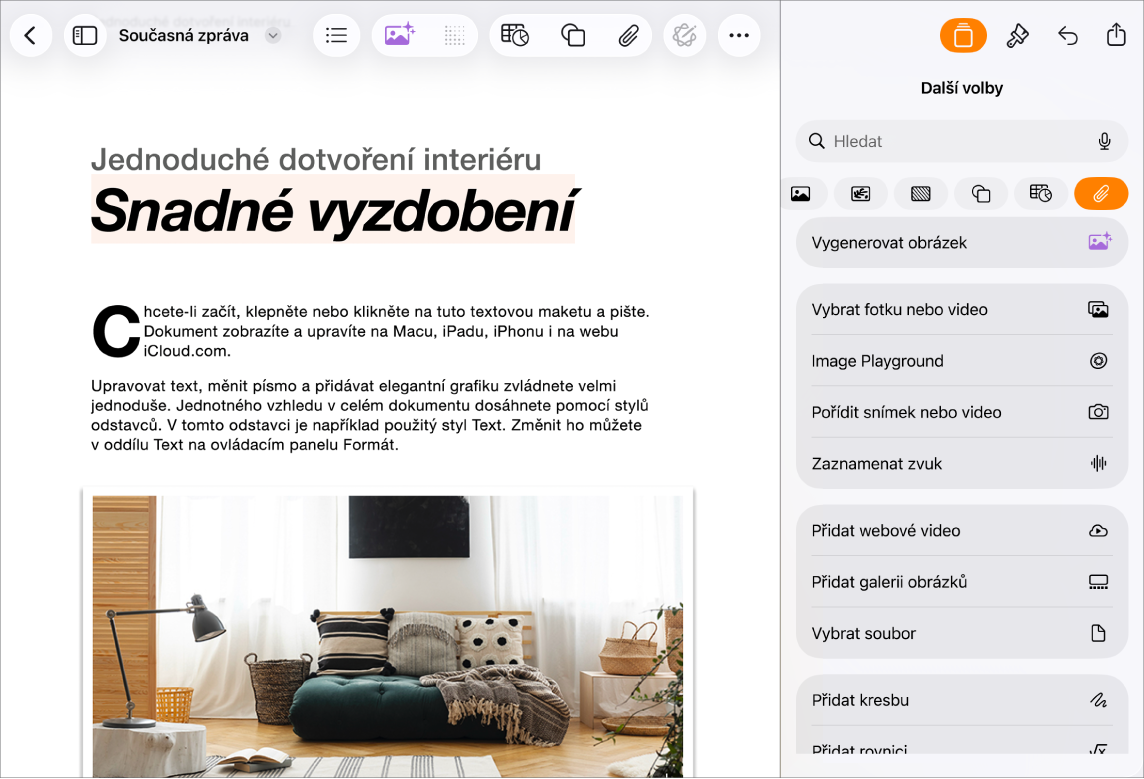Image resolution: width=1144 pixels, height=779 pixels.
Task: Choose Vygenerovat obrázek
Action: click(962, 243)
